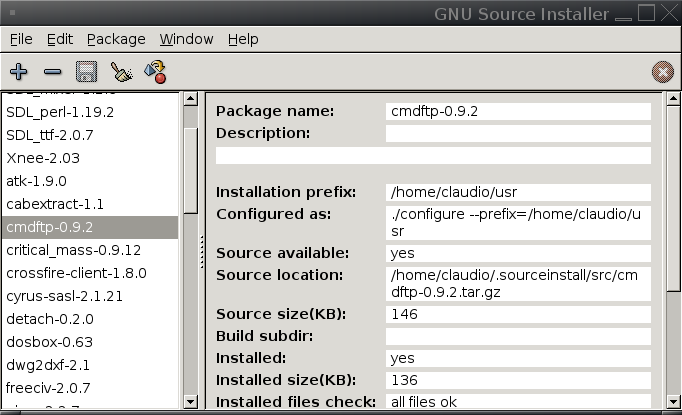The width and height of the screenshot is (682, 415).
Task: Open the Package menu
Action: pos(116,39)
